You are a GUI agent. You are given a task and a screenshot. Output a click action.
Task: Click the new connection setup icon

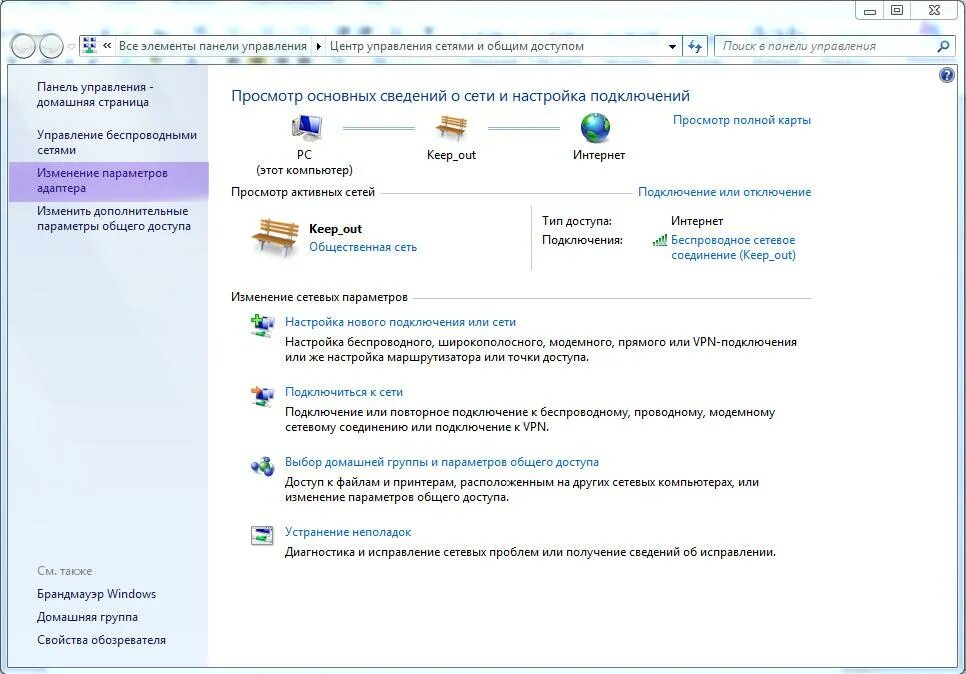coord(262,325)
